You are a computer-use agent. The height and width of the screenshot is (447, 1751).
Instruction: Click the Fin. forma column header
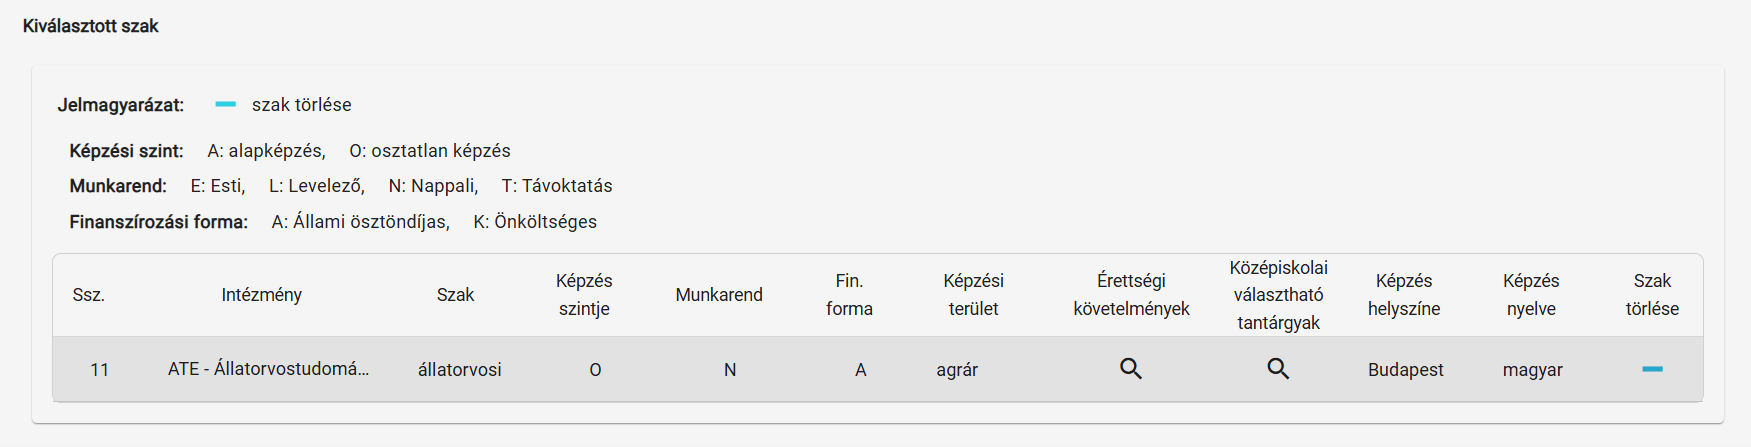point(849,295)
